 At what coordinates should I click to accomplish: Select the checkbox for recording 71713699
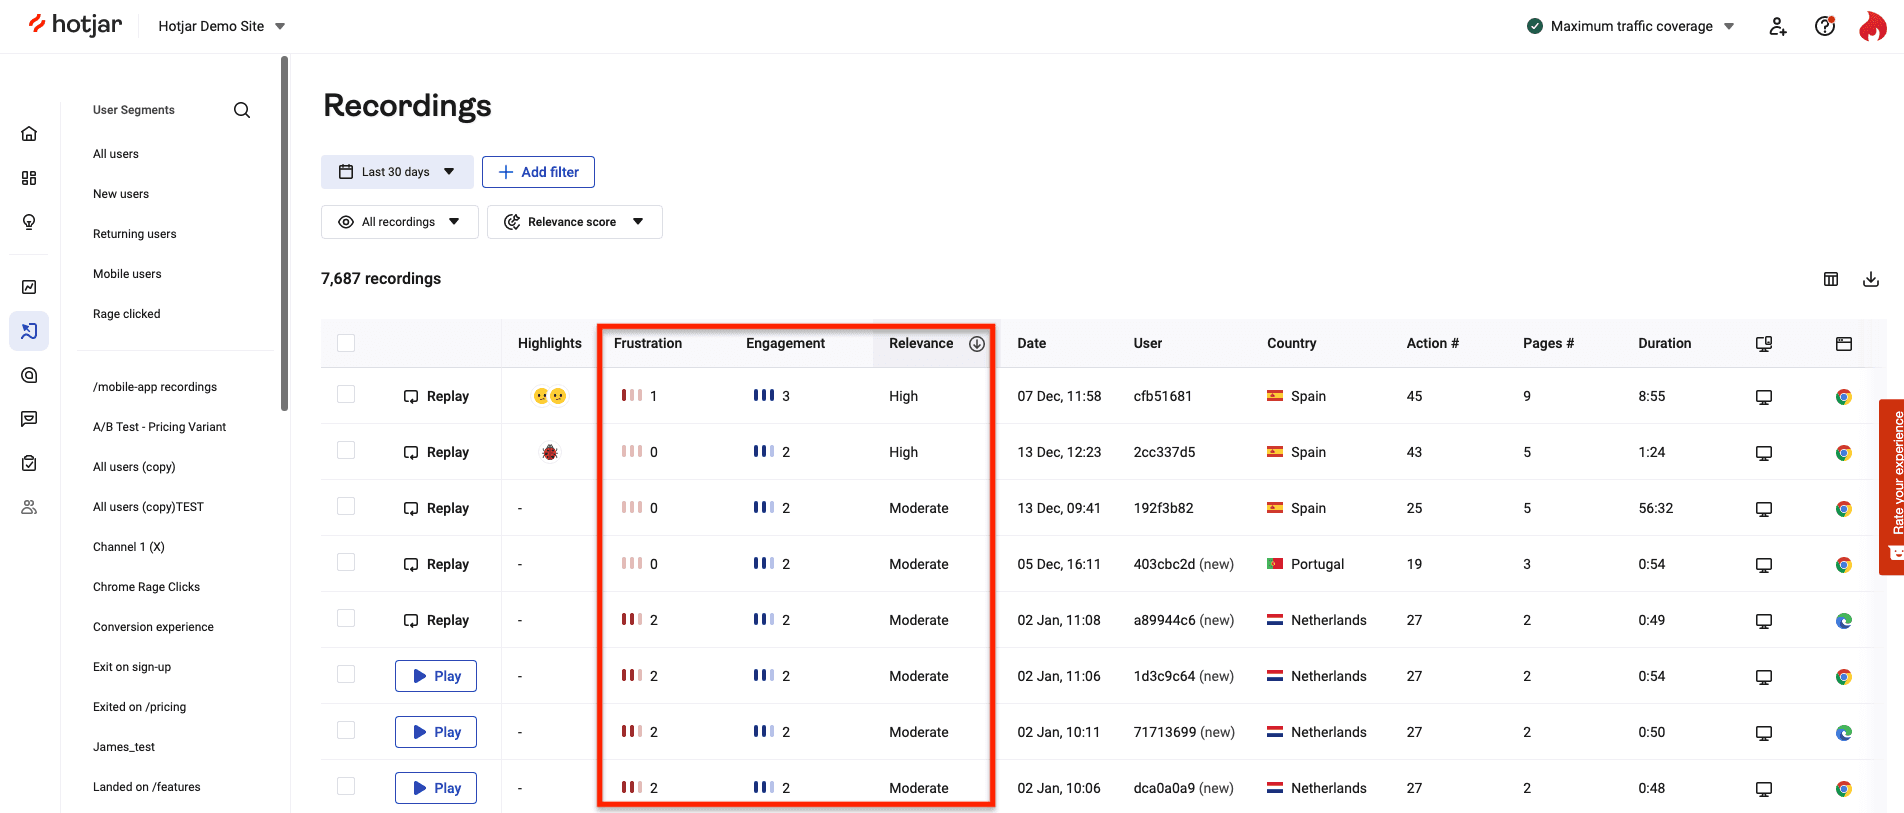346,730
